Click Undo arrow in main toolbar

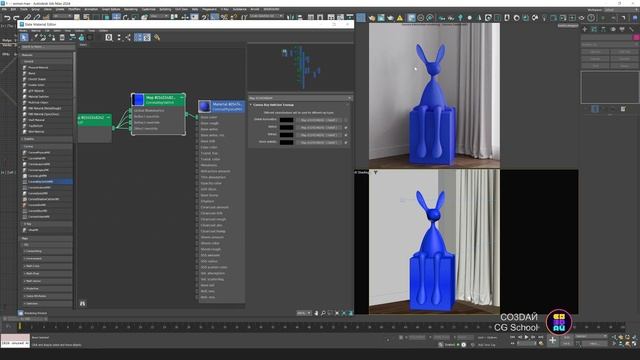tap(7, 18)
